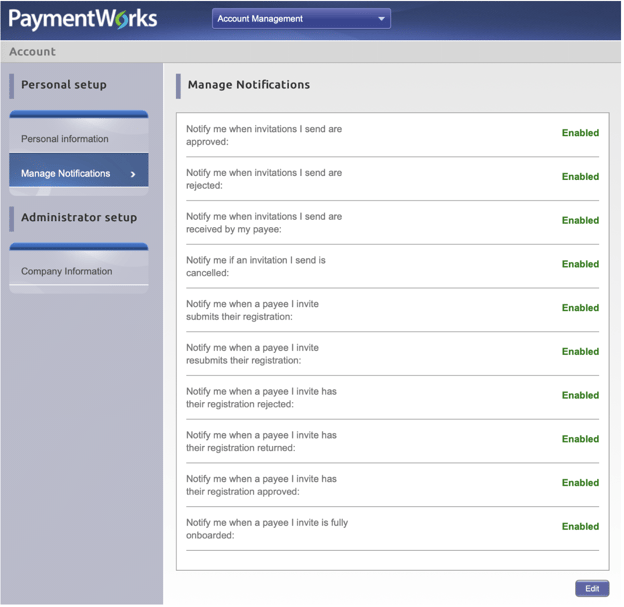
Task: Click the Edit button
Action: pyautogui.click(x=593, y=589)
